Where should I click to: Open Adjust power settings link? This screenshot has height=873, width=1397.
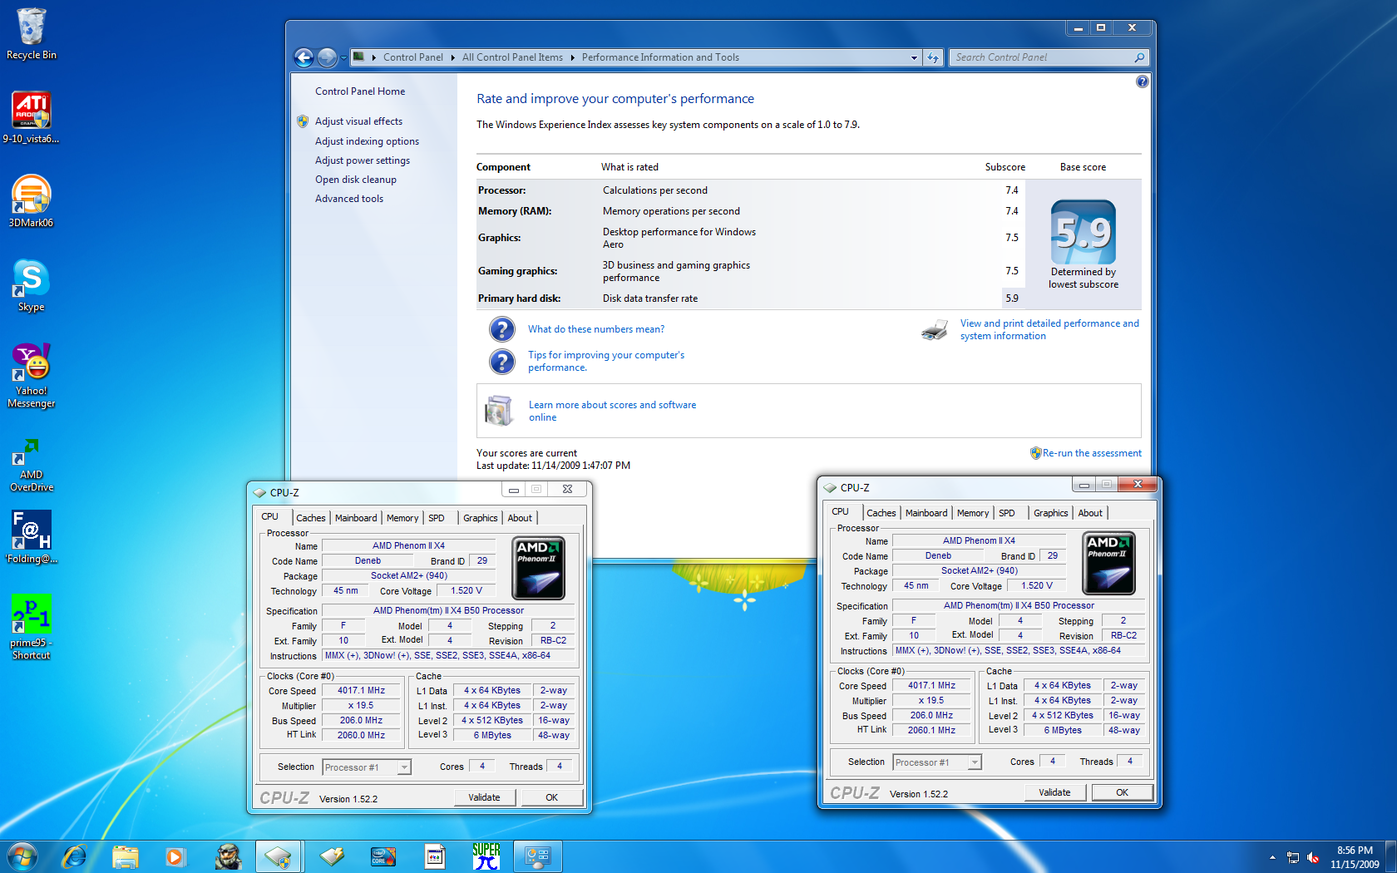362,160
